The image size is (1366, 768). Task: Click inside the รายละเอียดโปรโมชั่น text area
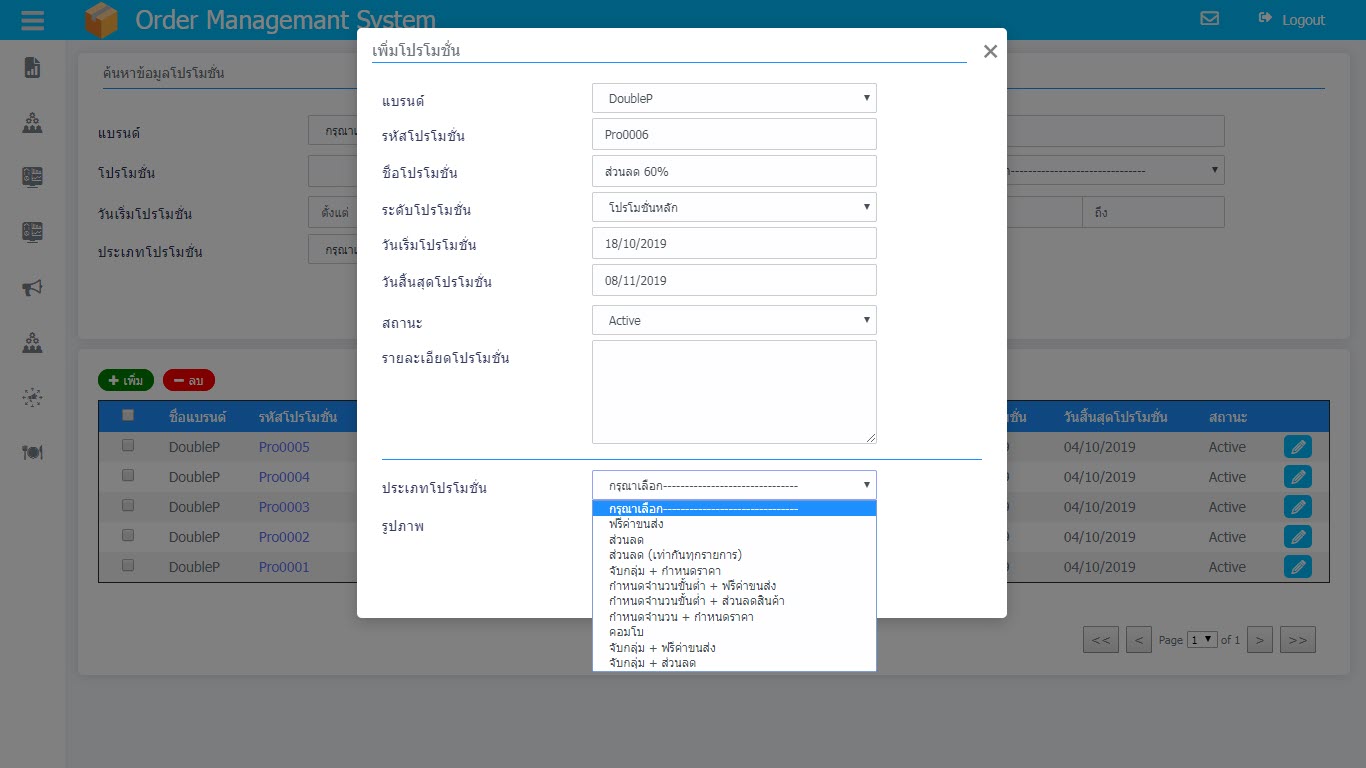[x=734, y=392]
